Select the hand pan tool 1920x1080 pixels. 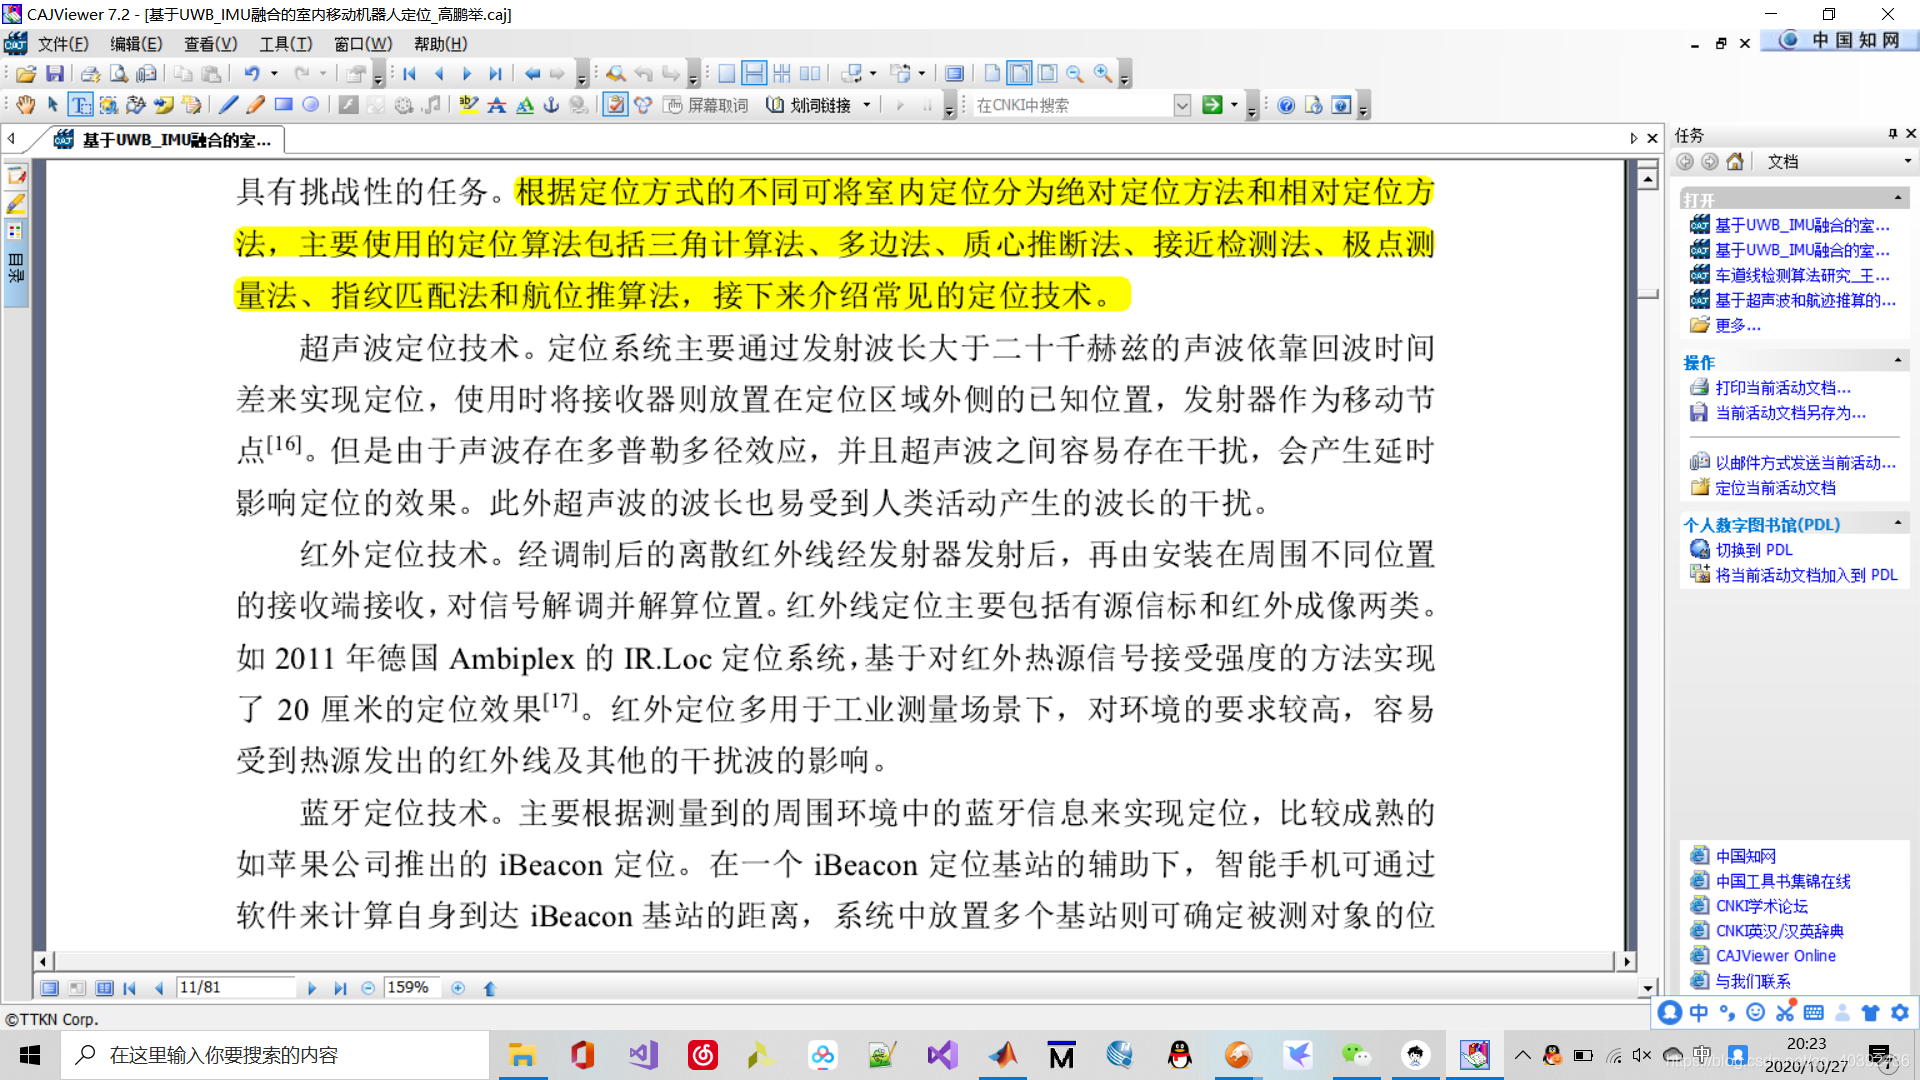25,105
